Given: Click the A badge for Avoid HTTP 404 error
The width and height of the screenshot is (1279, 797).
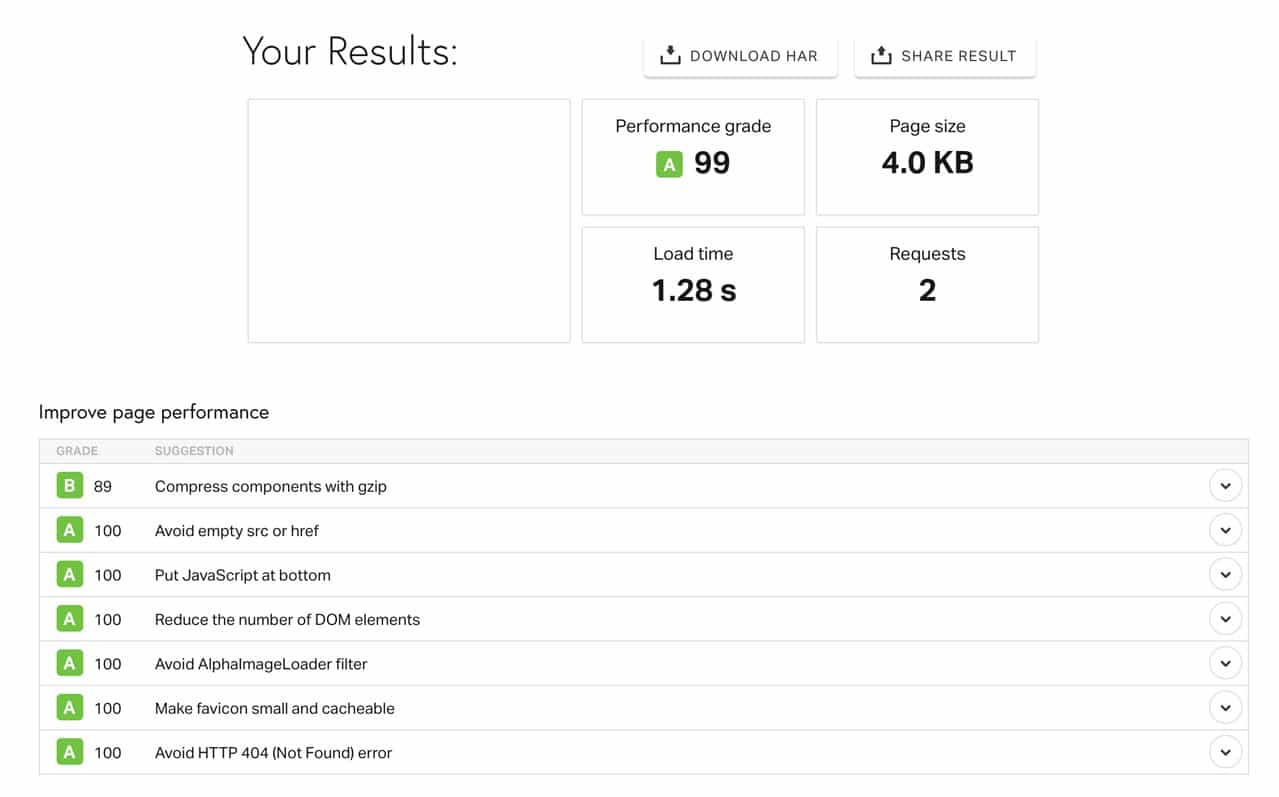Looking at the screenshot, I should coord(69,751).
